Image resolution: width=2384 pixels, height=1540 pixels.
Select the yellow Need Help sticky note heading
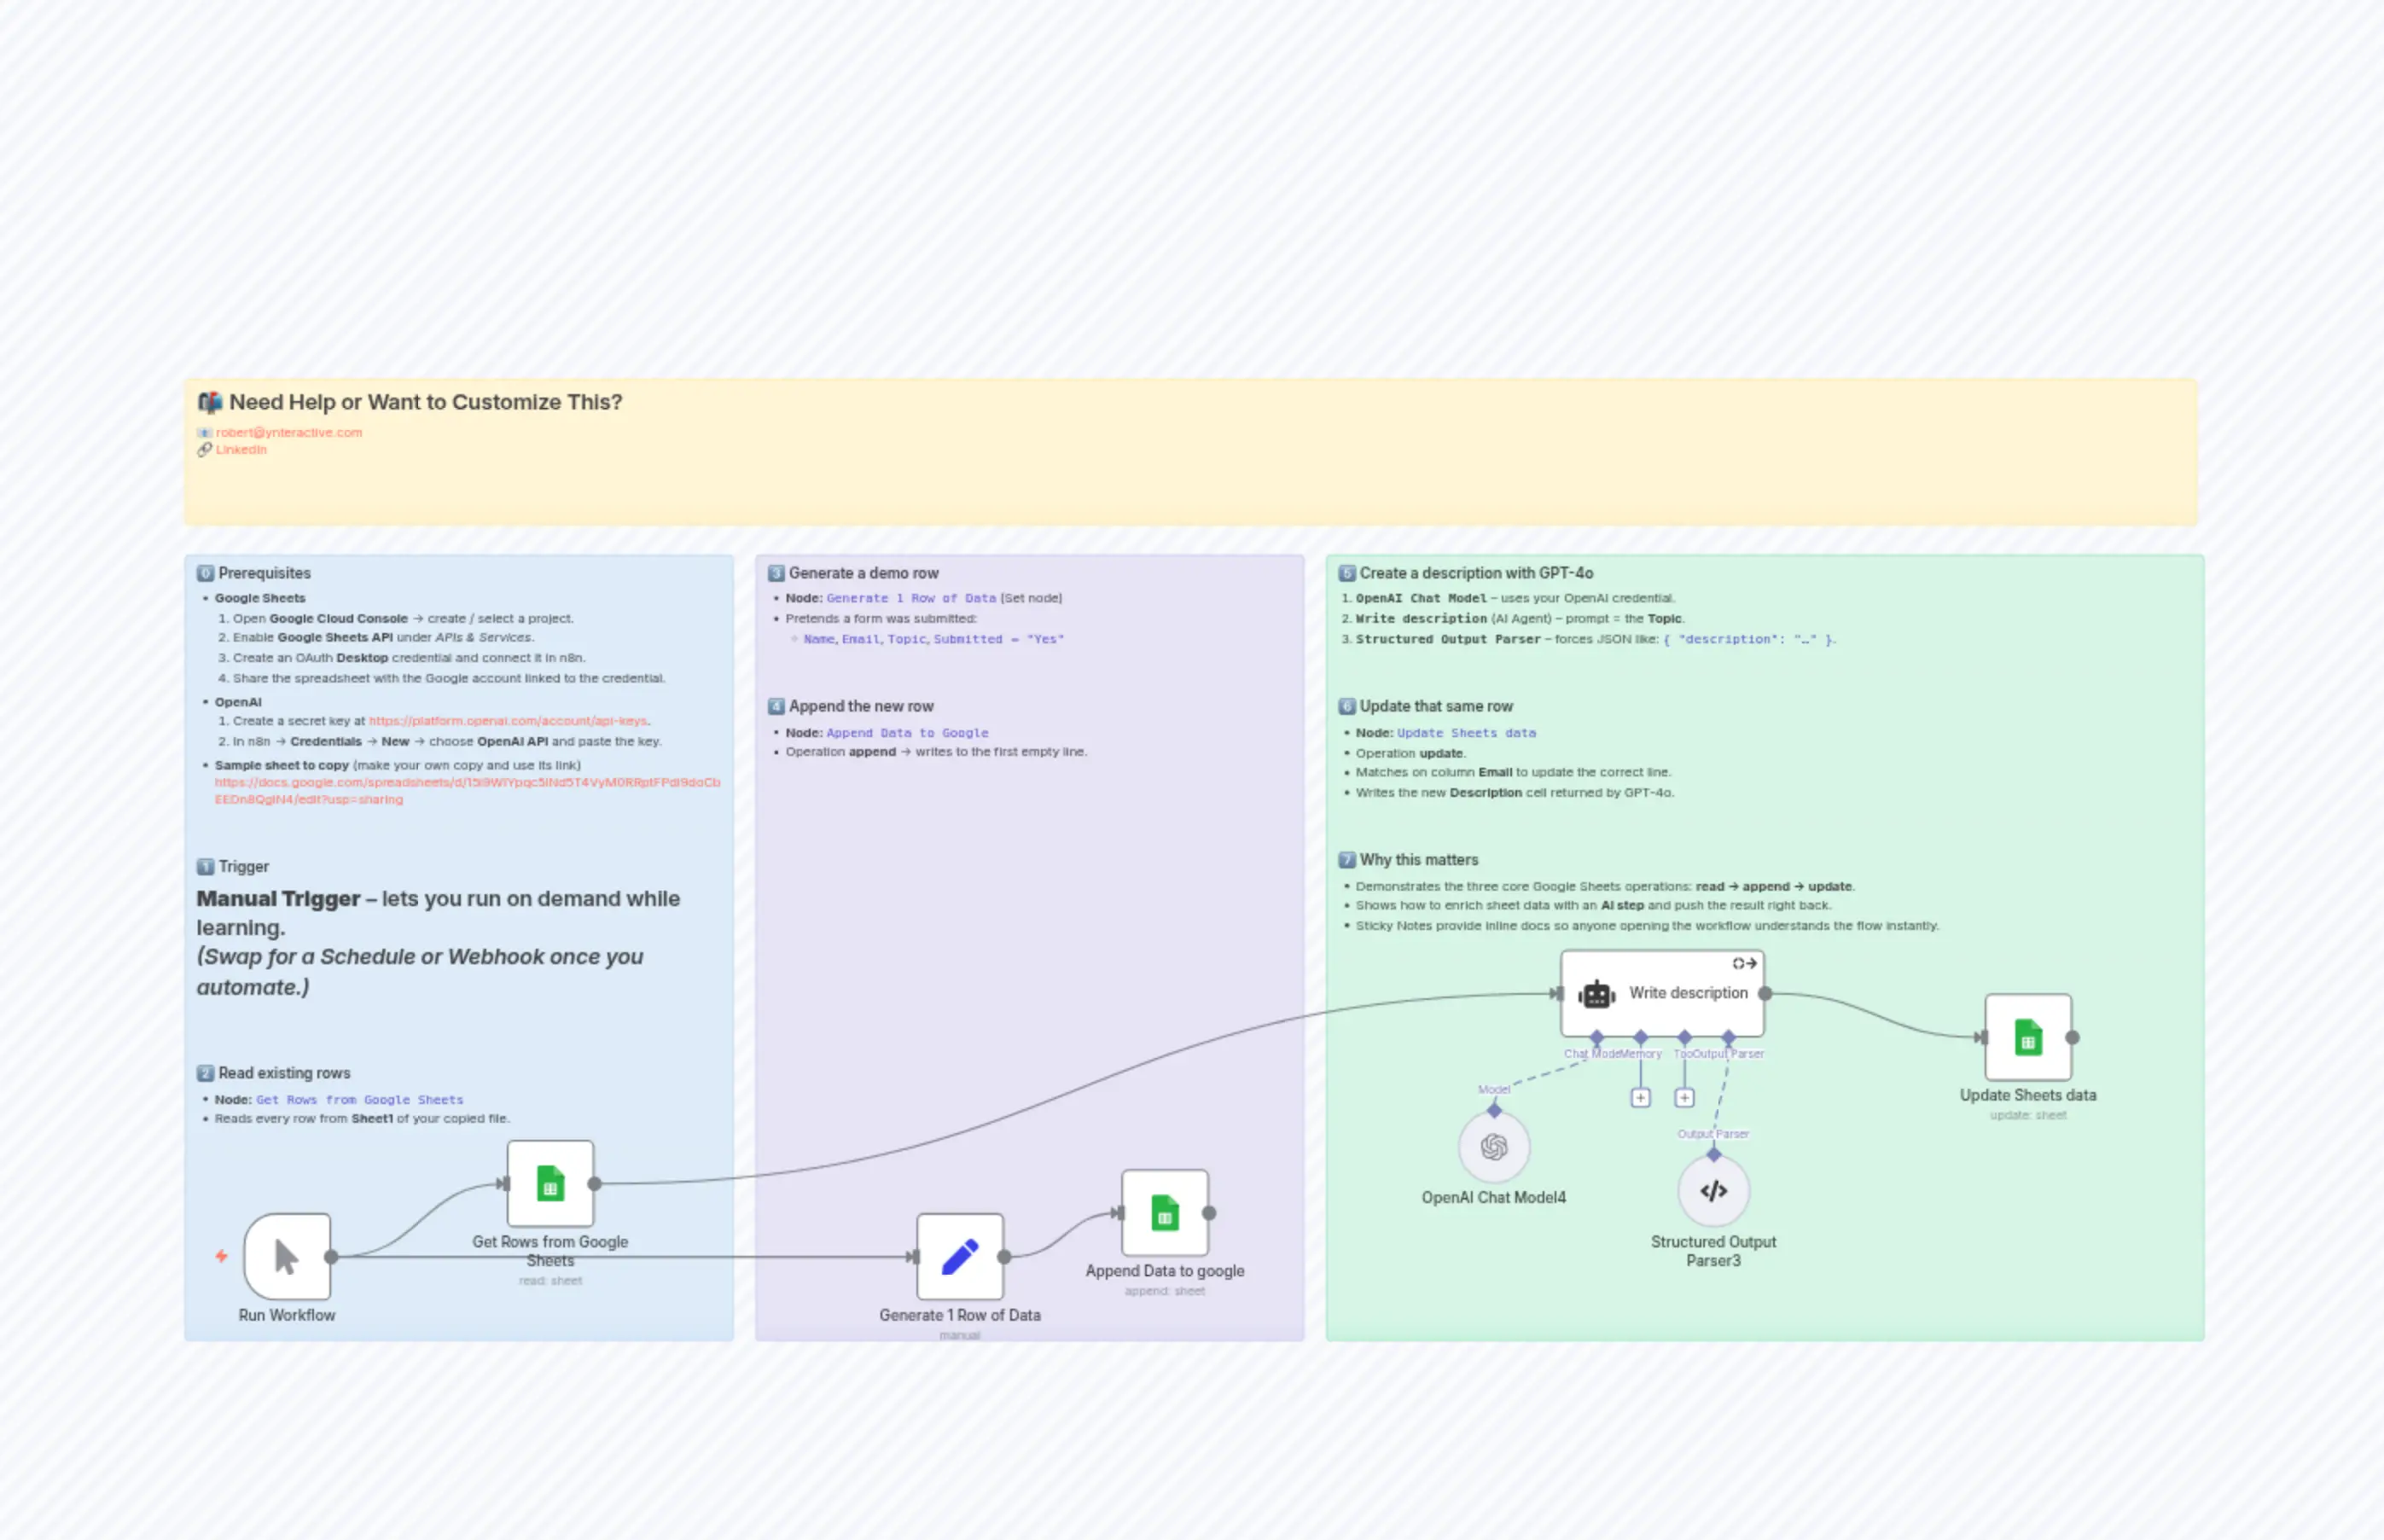point(425,402)
